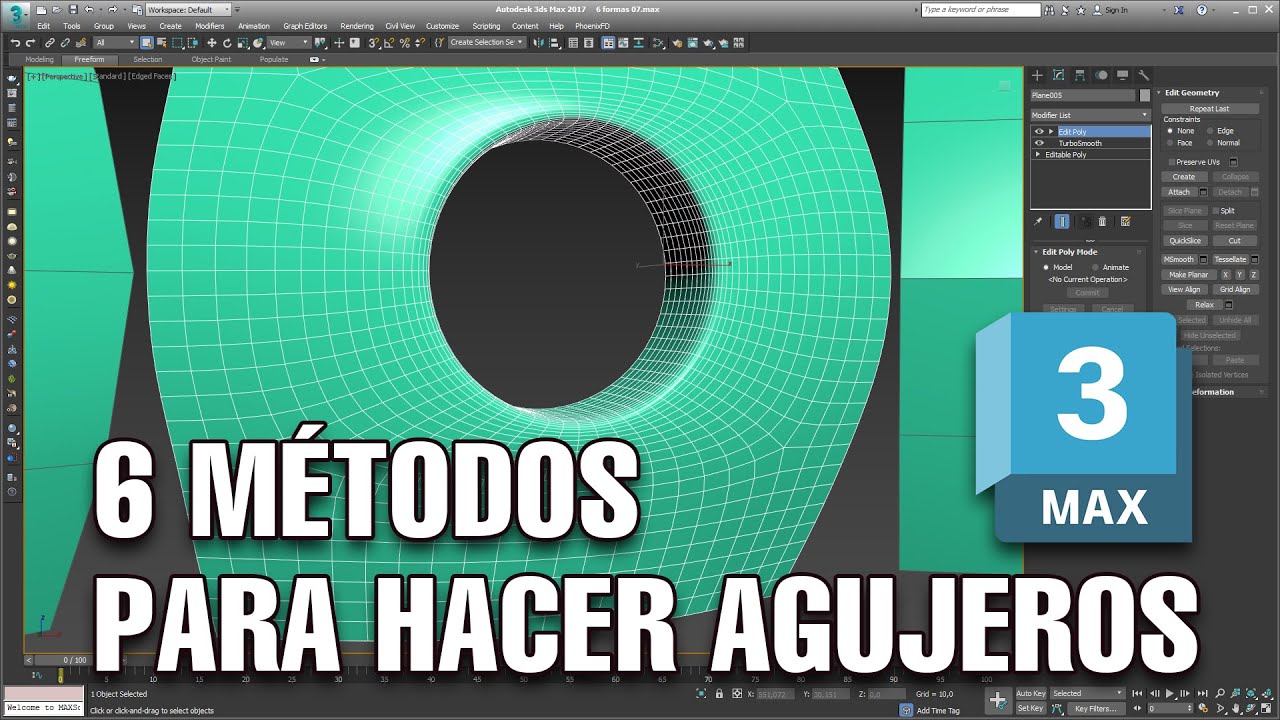Toggle the TurboSmooth modifier eye icon
1280x720 pixels.
tap(1039, 143)
